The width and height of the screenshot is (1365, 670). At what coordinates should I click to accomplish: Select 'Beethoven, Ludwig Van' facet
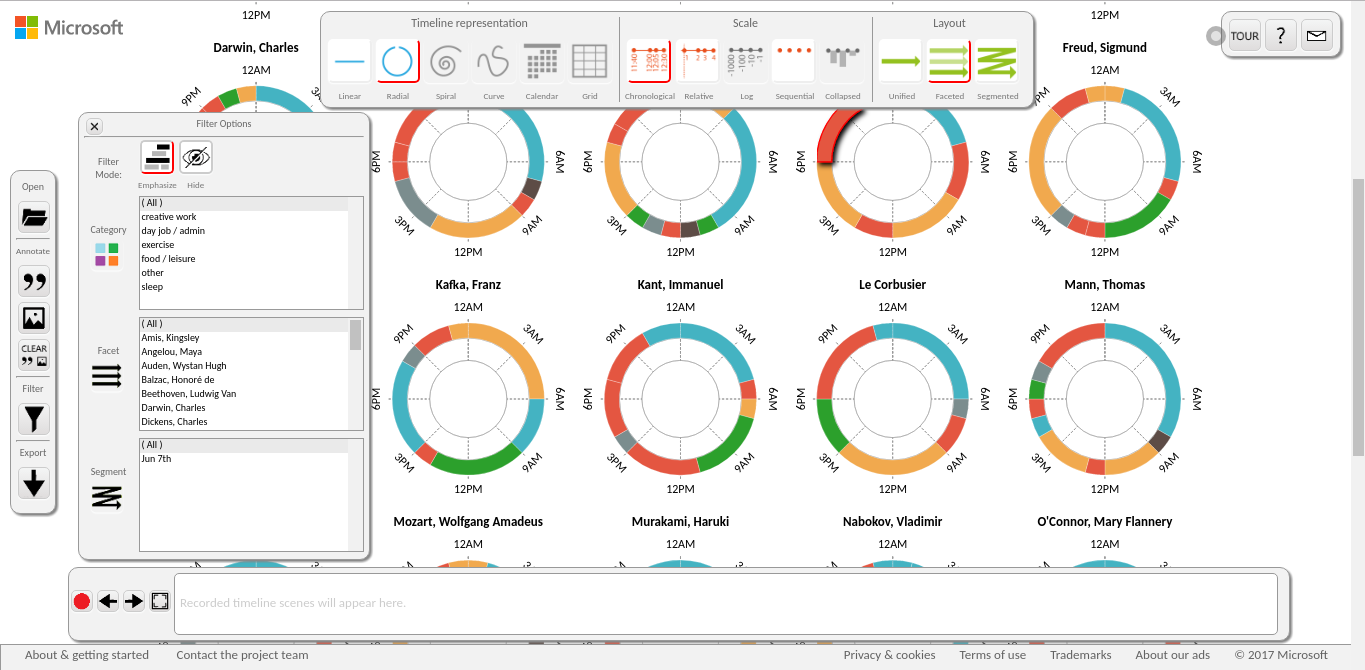pos(244,394)
